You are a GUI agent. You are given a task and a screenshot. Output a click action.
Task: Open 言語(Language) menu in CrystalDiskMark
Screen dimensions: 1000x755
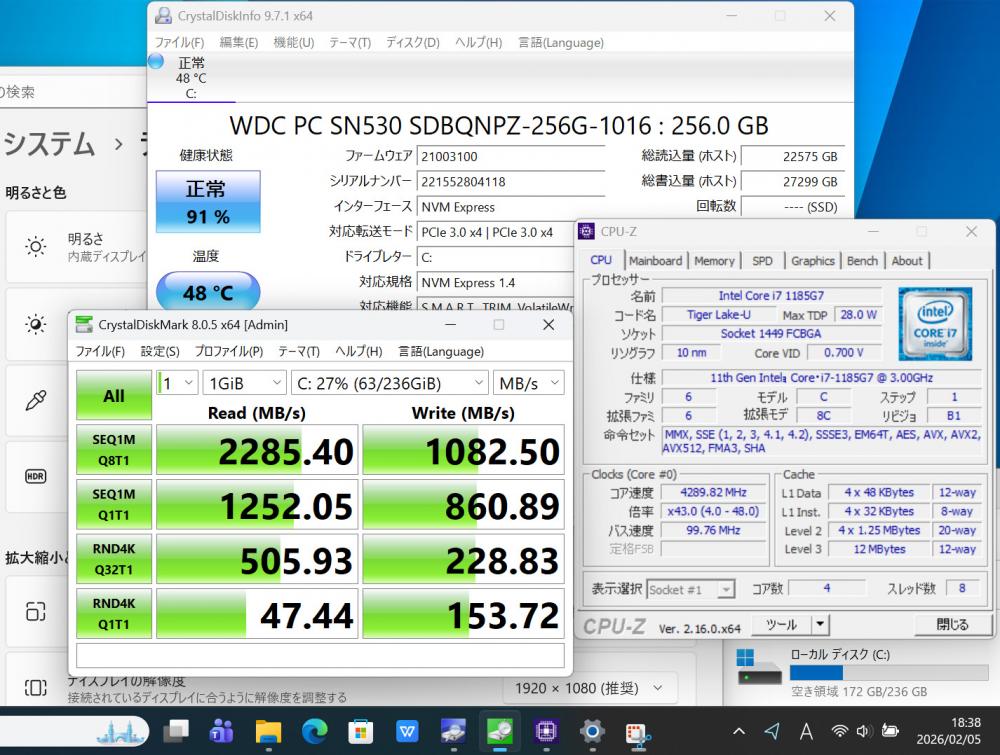coord(441,351)
